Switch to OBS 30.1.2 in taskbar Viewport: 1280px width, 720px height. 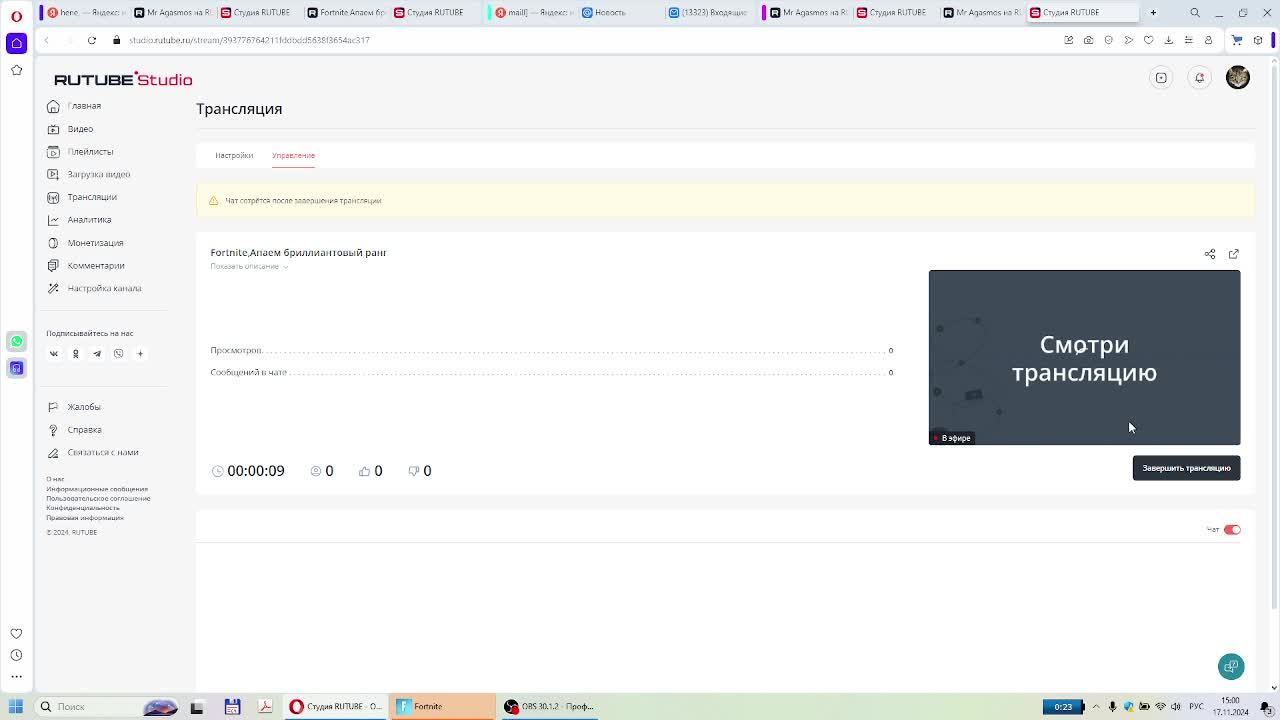550,706
